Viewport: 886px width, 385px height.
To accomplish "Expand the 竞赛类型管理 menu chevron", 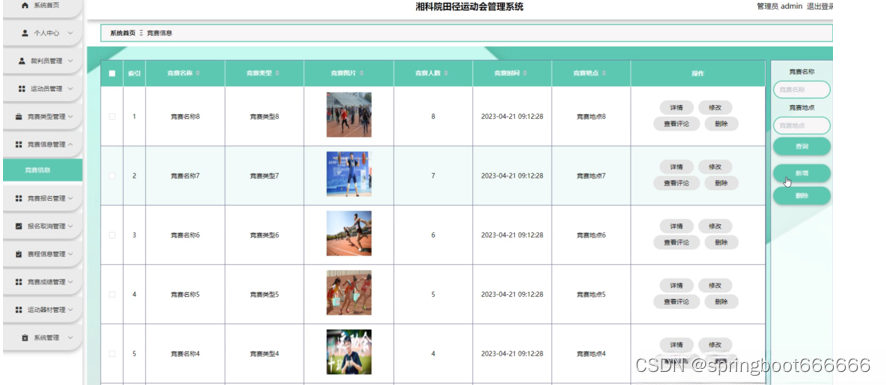I will (x=70, y=116).
